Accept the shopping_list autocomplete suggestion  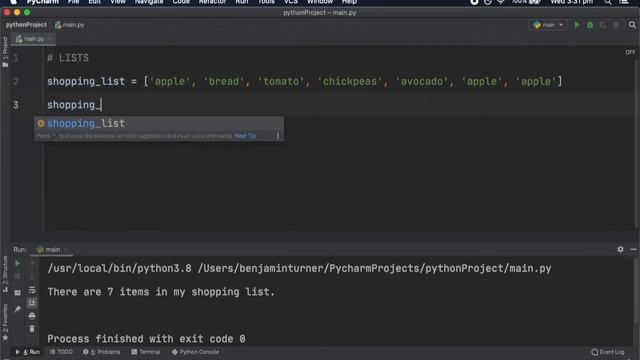pos(159,123)
